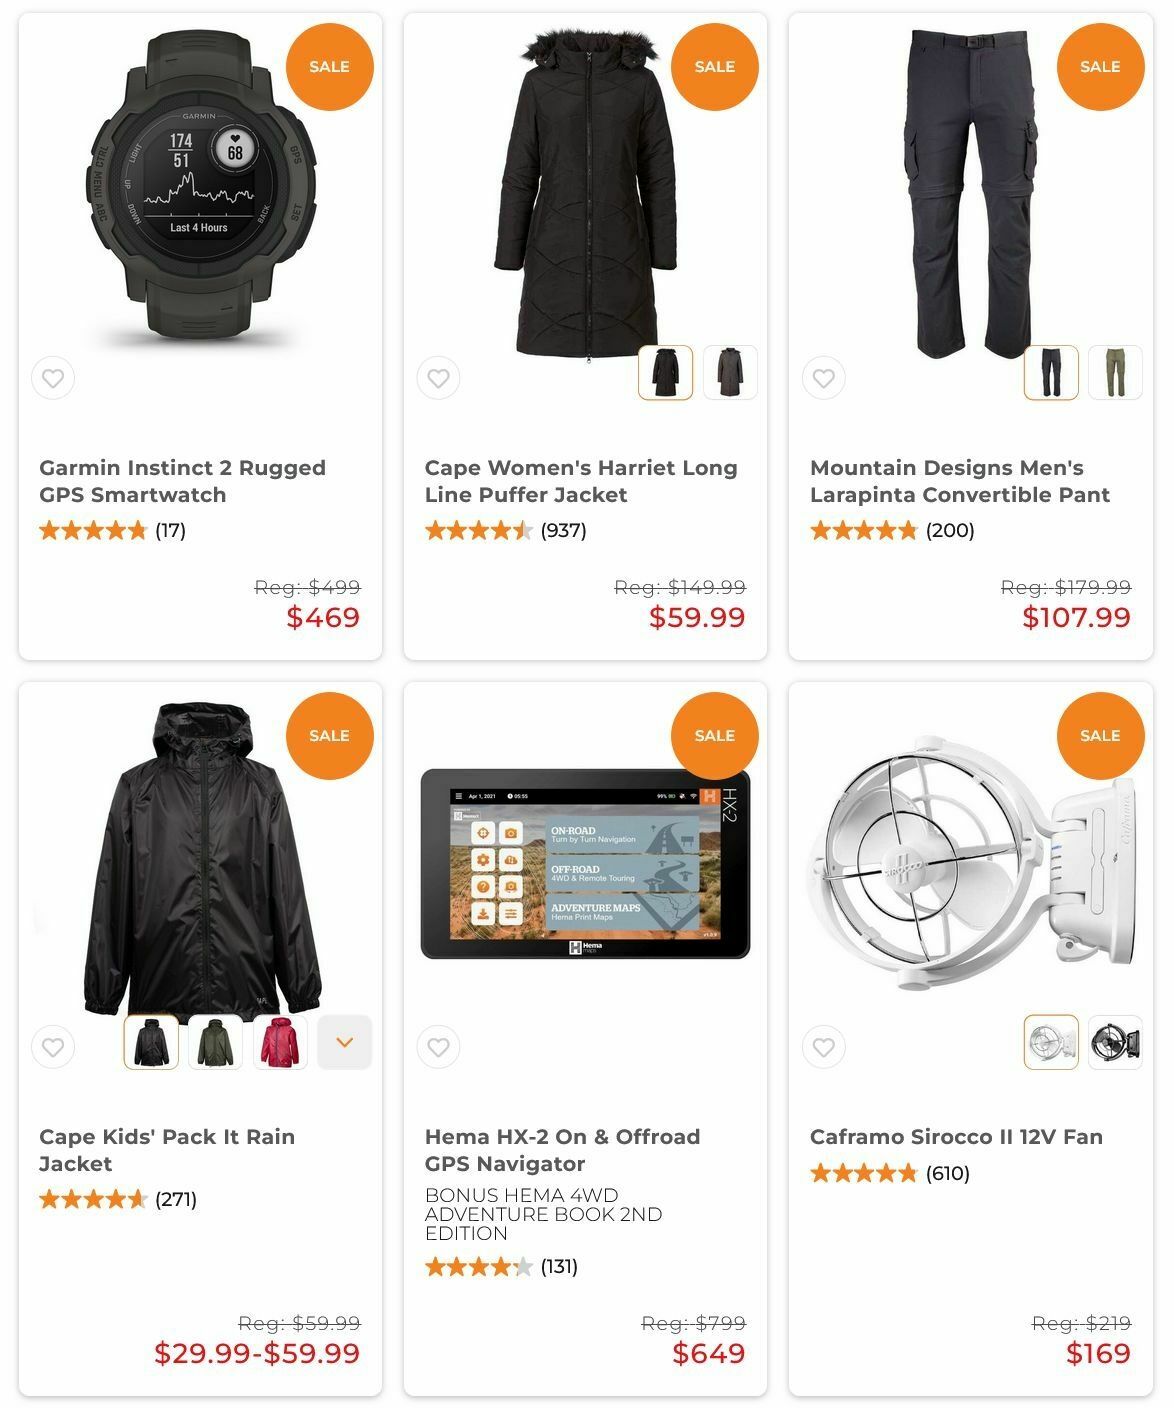
Task: Pick the black Sirocco fan variant
Action: (1115, 1042)
